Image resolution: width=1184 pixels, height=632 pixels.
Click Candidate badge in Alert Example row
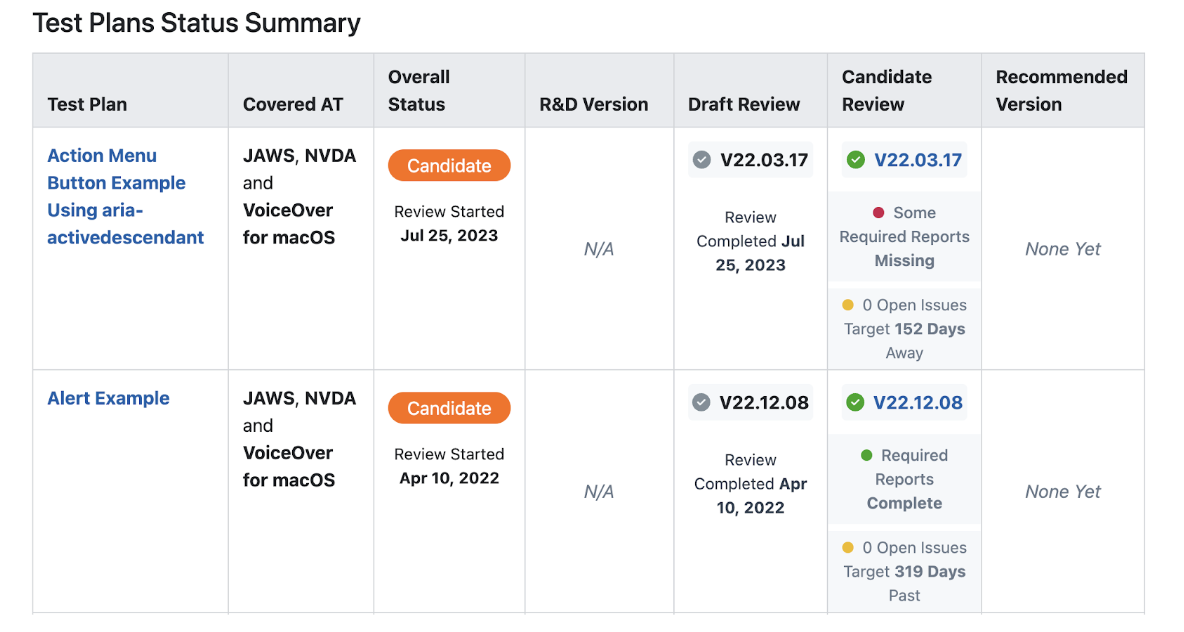[x=449, y=408]
